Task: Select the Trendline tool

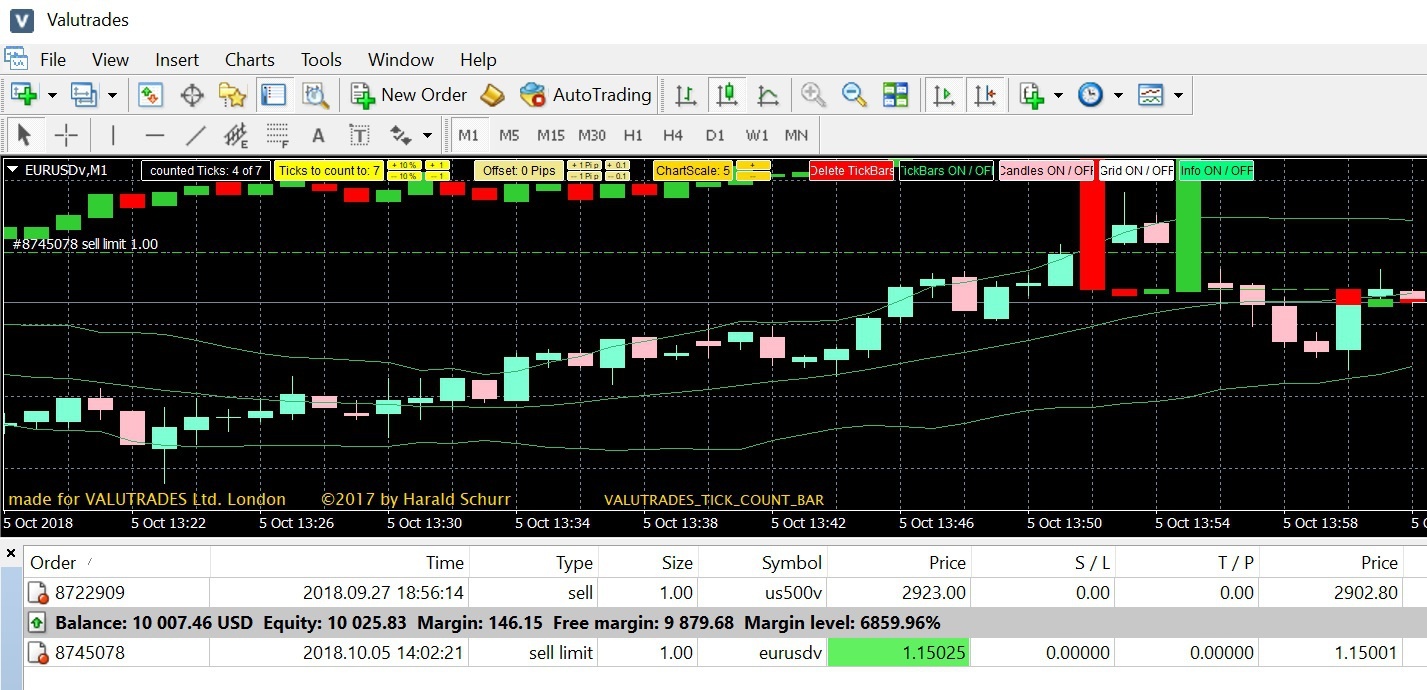Action: point(195,135)
